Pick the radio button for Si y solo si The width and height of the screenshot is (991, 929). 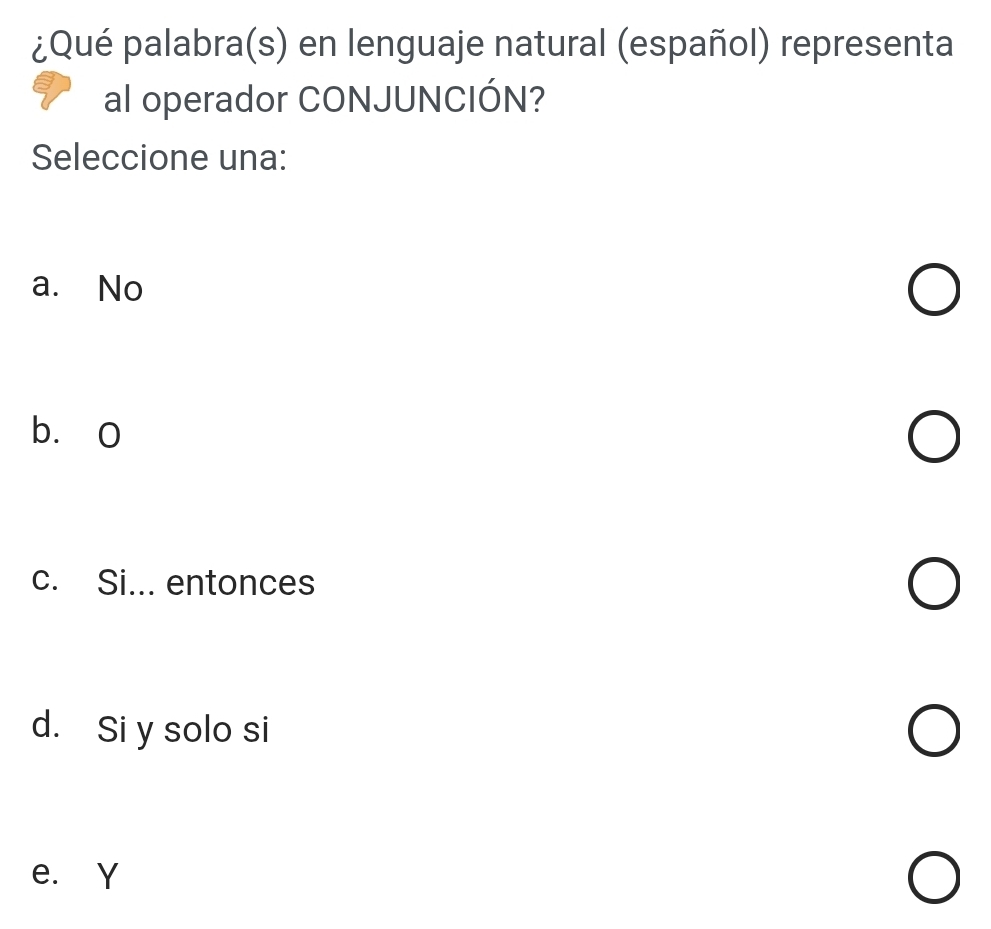click(935, 731)
